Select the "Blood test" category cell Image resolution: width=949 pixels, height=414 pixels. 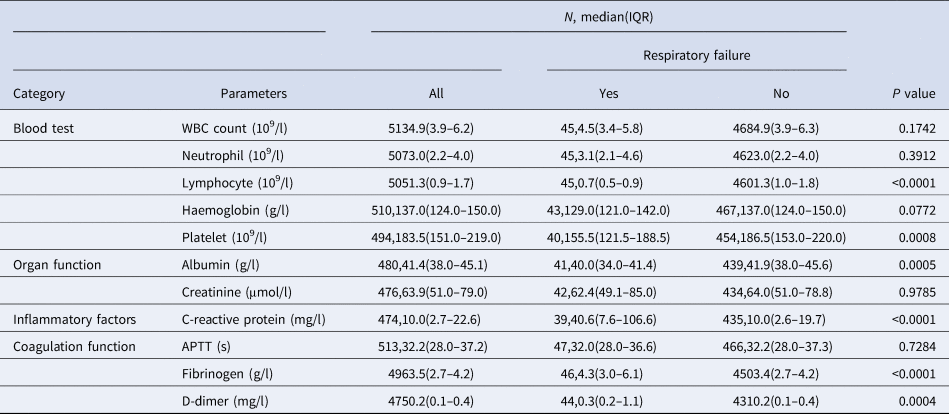[x=44, y=127]
